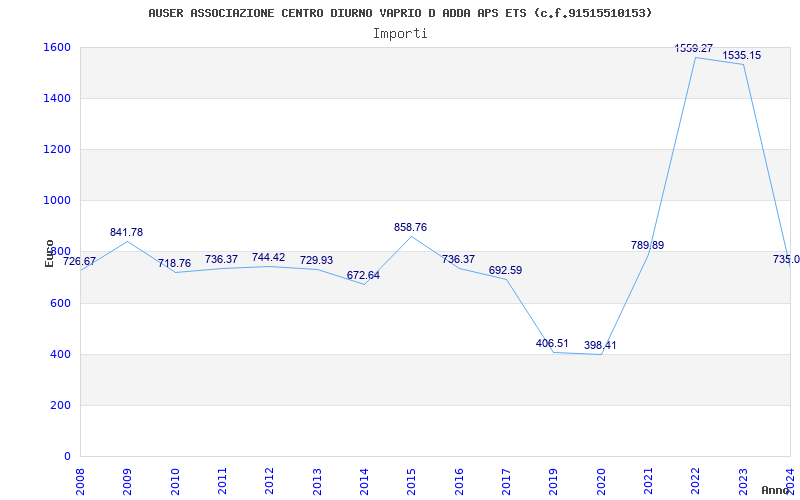The width and height of the screenshot is (800, 500).
Task: Click the 672.64 data label
Action: point(363,275)
